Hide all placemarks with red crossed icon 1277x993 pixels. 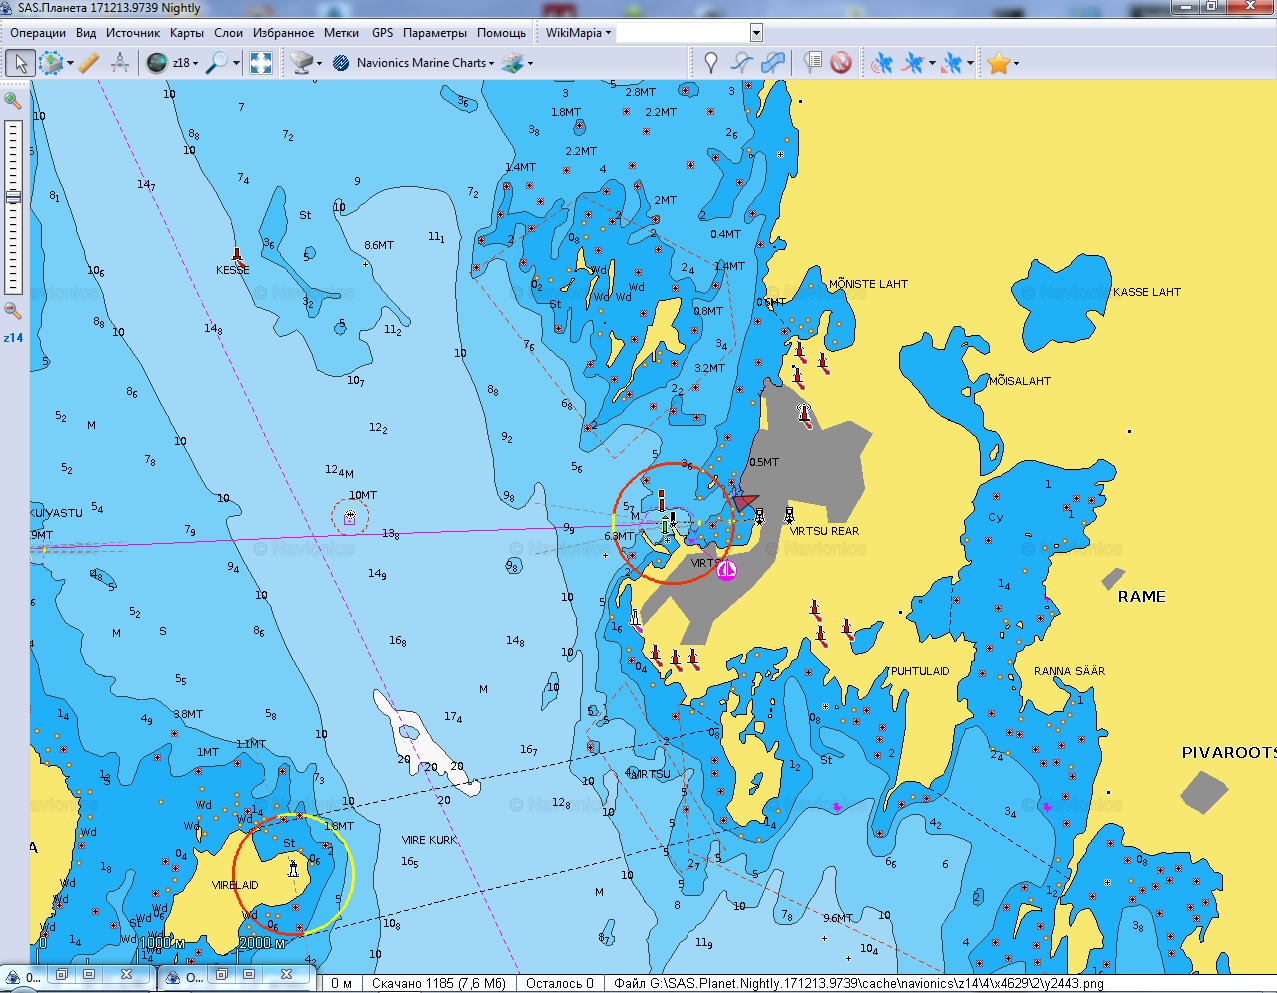coord(841,63)
